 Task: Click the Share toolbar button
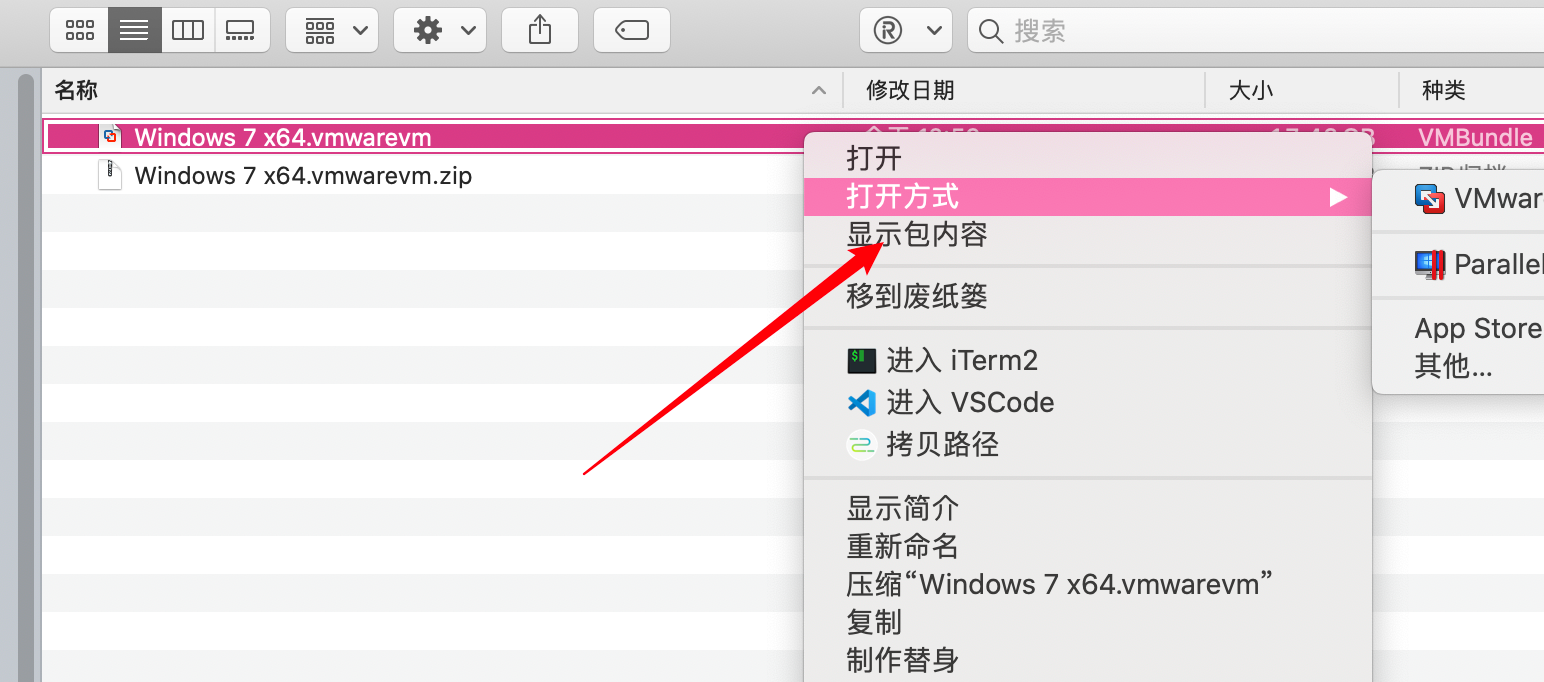(540, 30)
